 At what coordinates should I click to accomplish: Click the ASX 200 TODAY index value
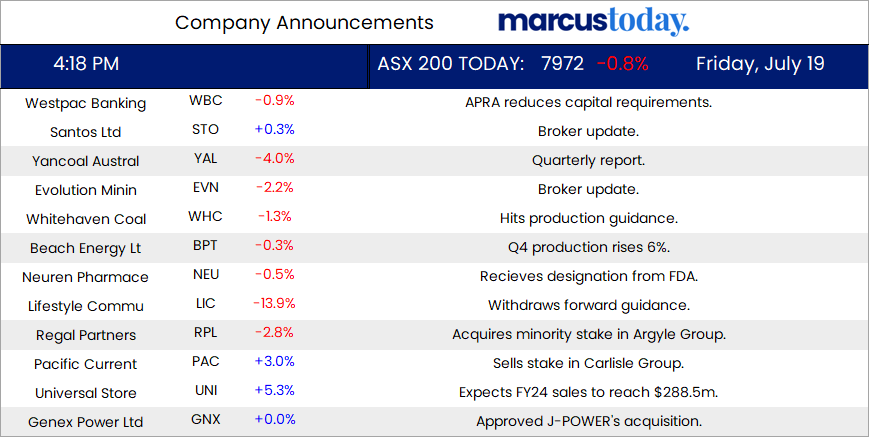[x=562, y=64]
